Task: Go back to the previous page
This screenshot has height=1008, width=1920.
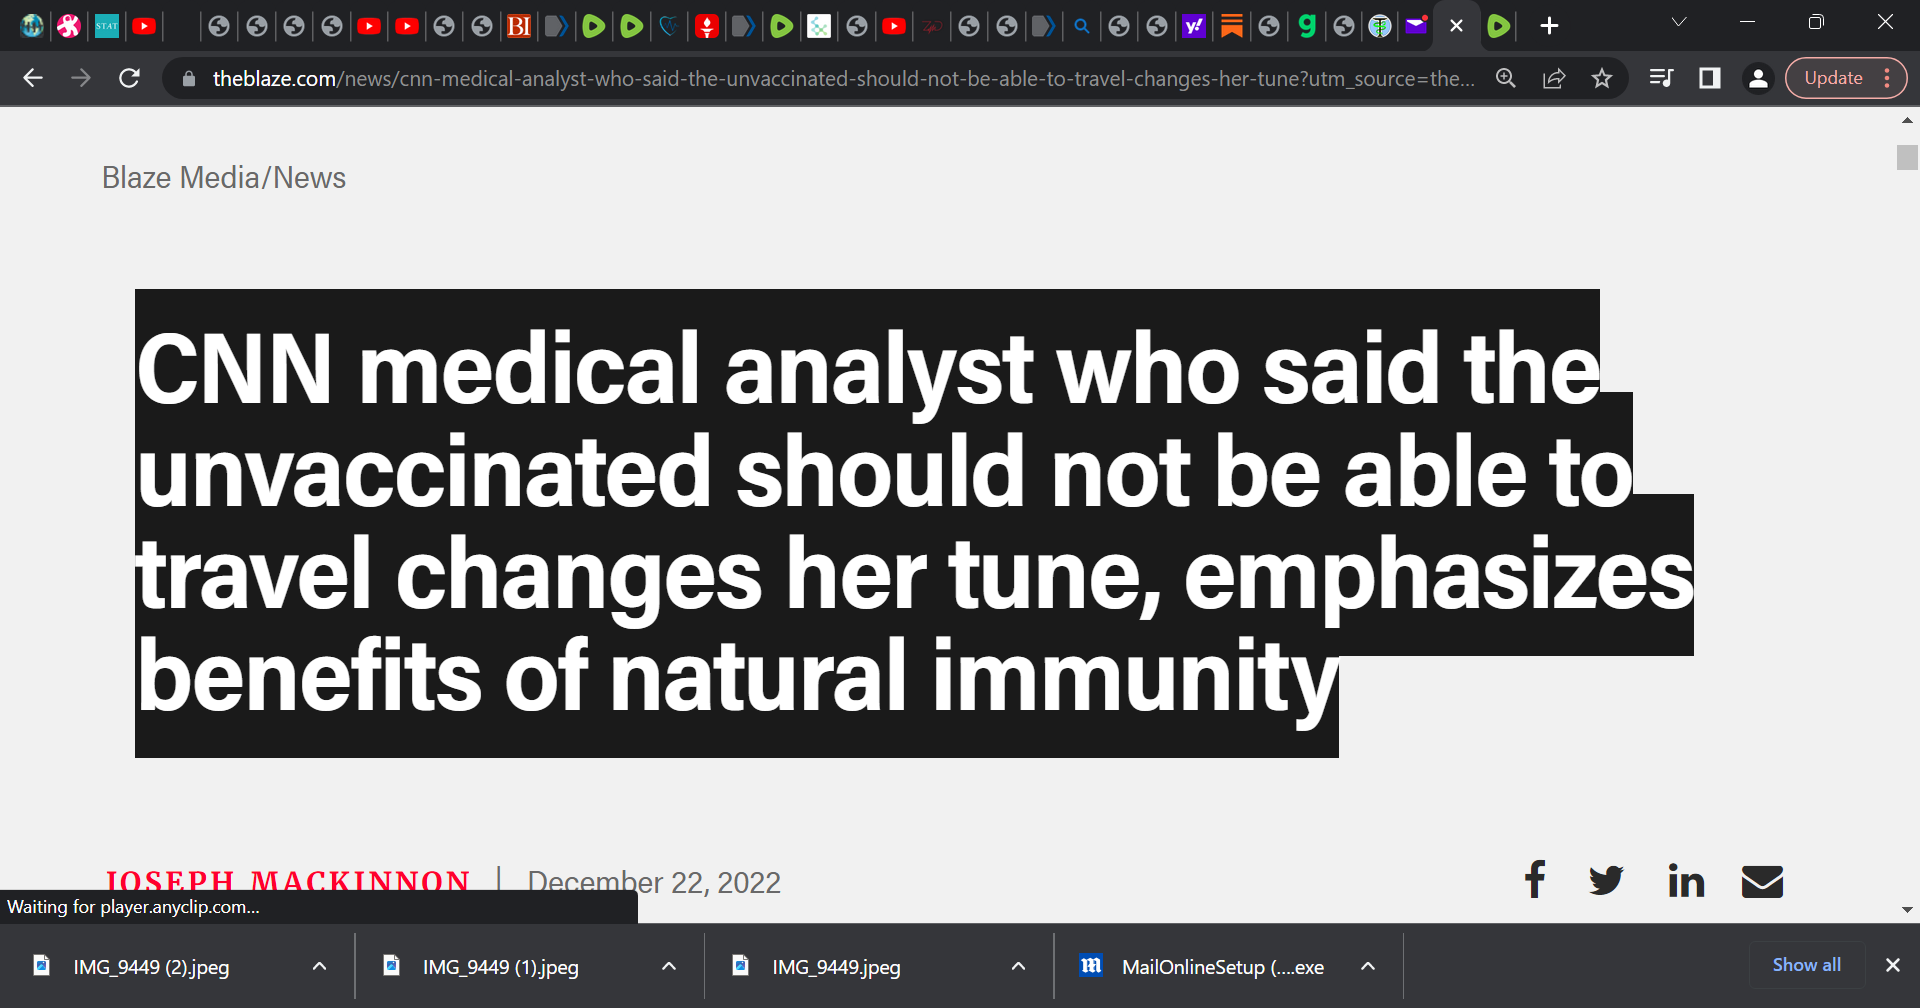Action: (x=33, y=78)
